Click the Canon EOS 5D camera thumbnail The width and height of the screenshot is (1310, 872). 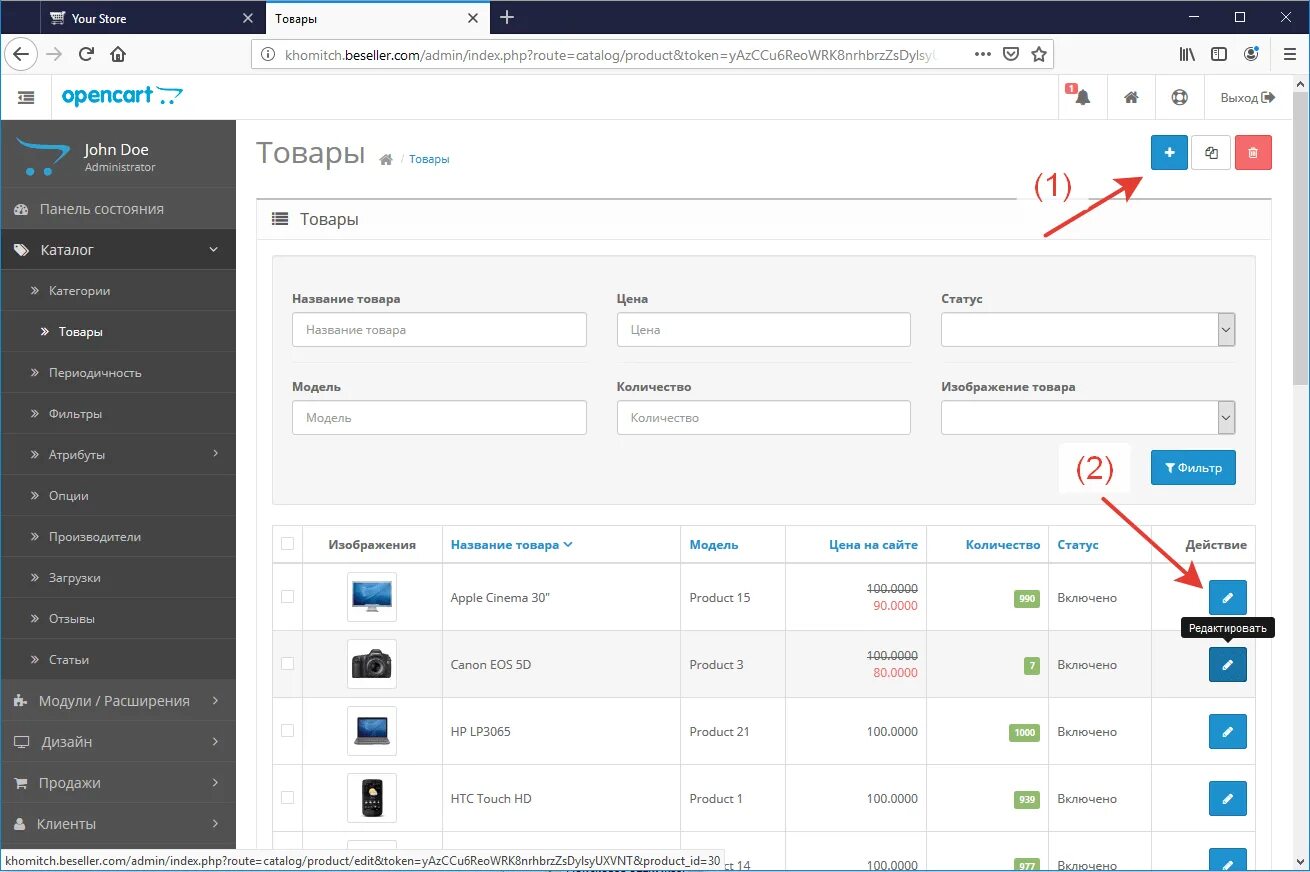372,664
